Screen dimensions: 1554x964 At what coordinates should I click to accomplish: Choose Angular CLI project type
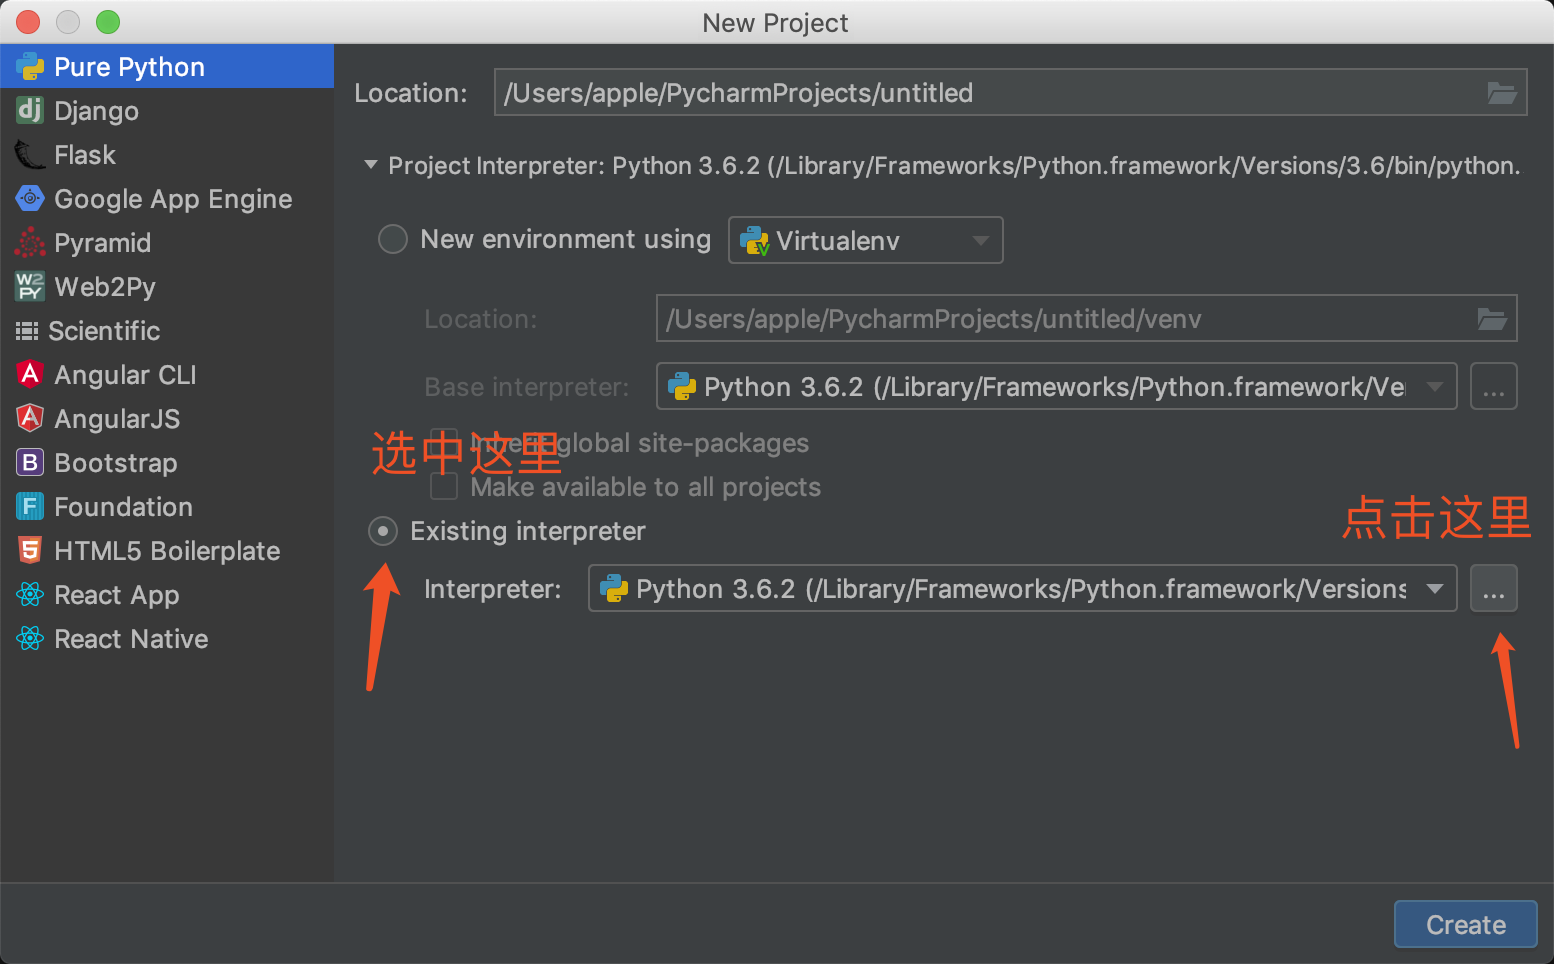pyautogui.click(x=167, y=375)
